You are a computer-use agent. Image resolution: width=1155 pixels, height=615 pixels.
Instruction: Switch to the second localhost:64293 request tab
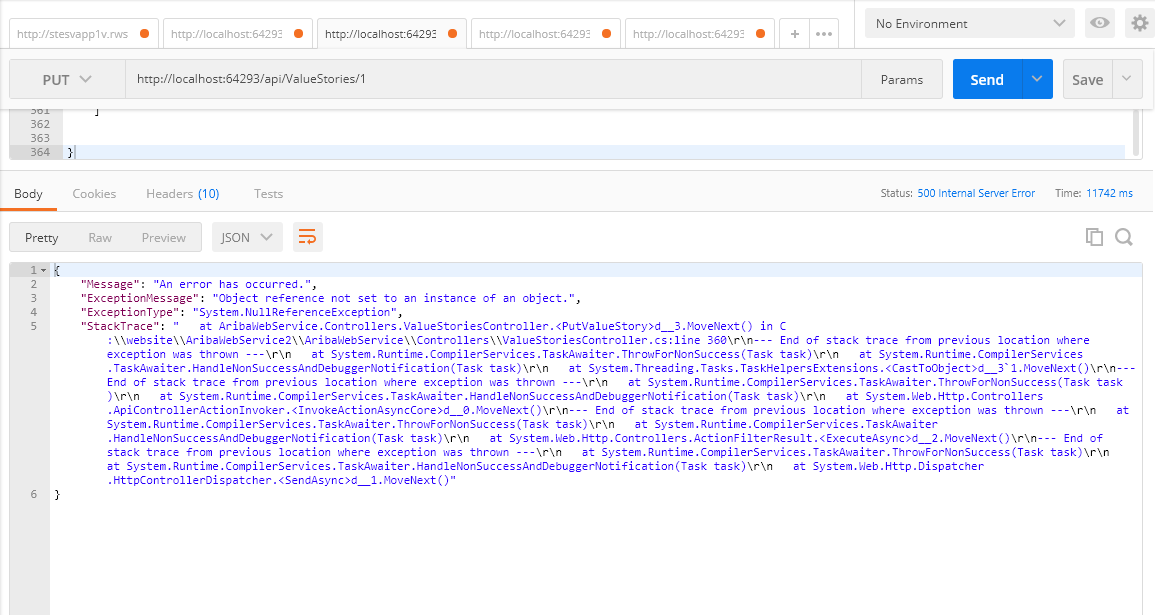coord(237,34)
